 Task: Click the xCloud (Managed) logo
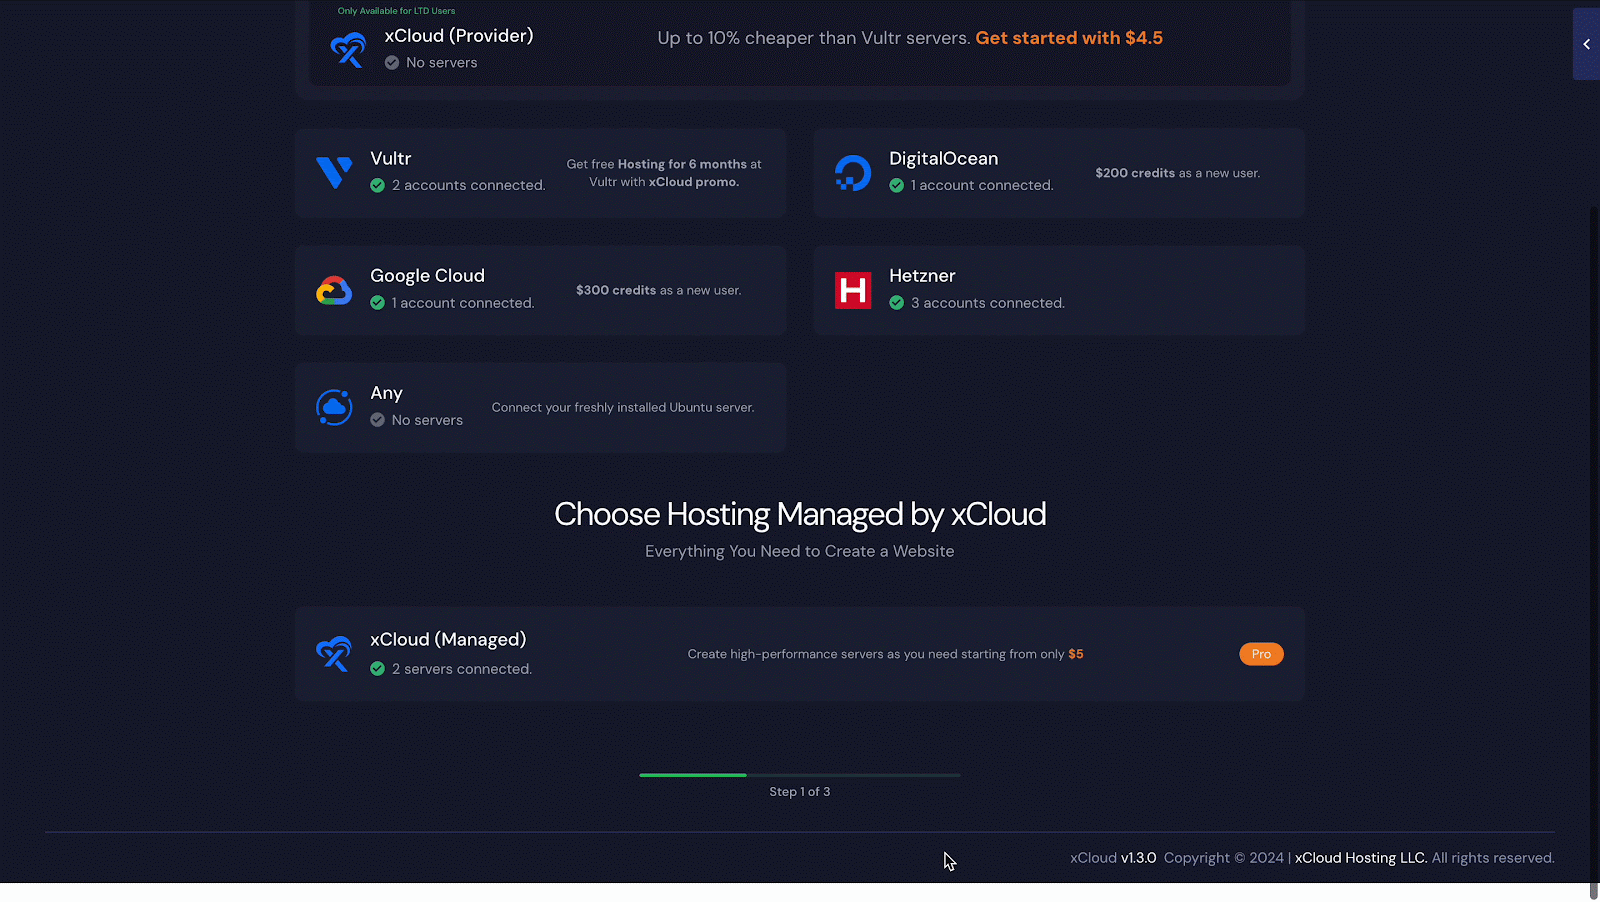tap(333, 653)
